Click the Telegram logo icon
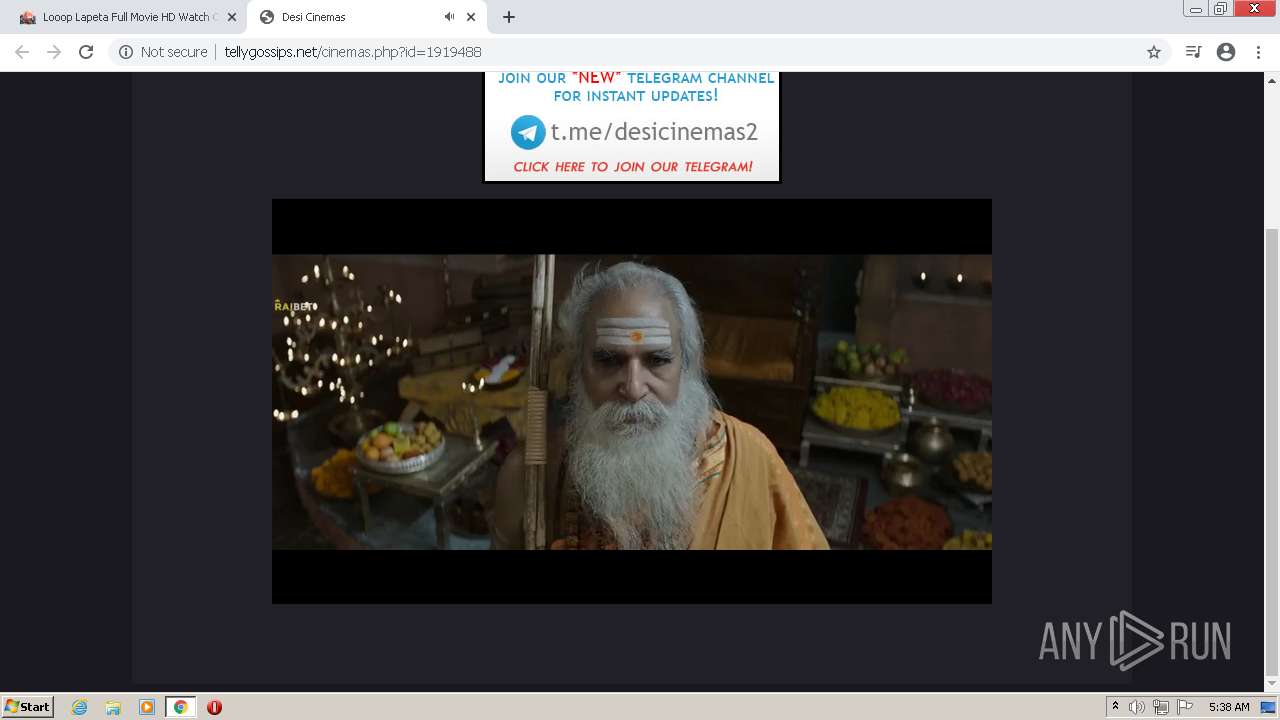Viewport: 1280px width, 720px height. [528, 132]
